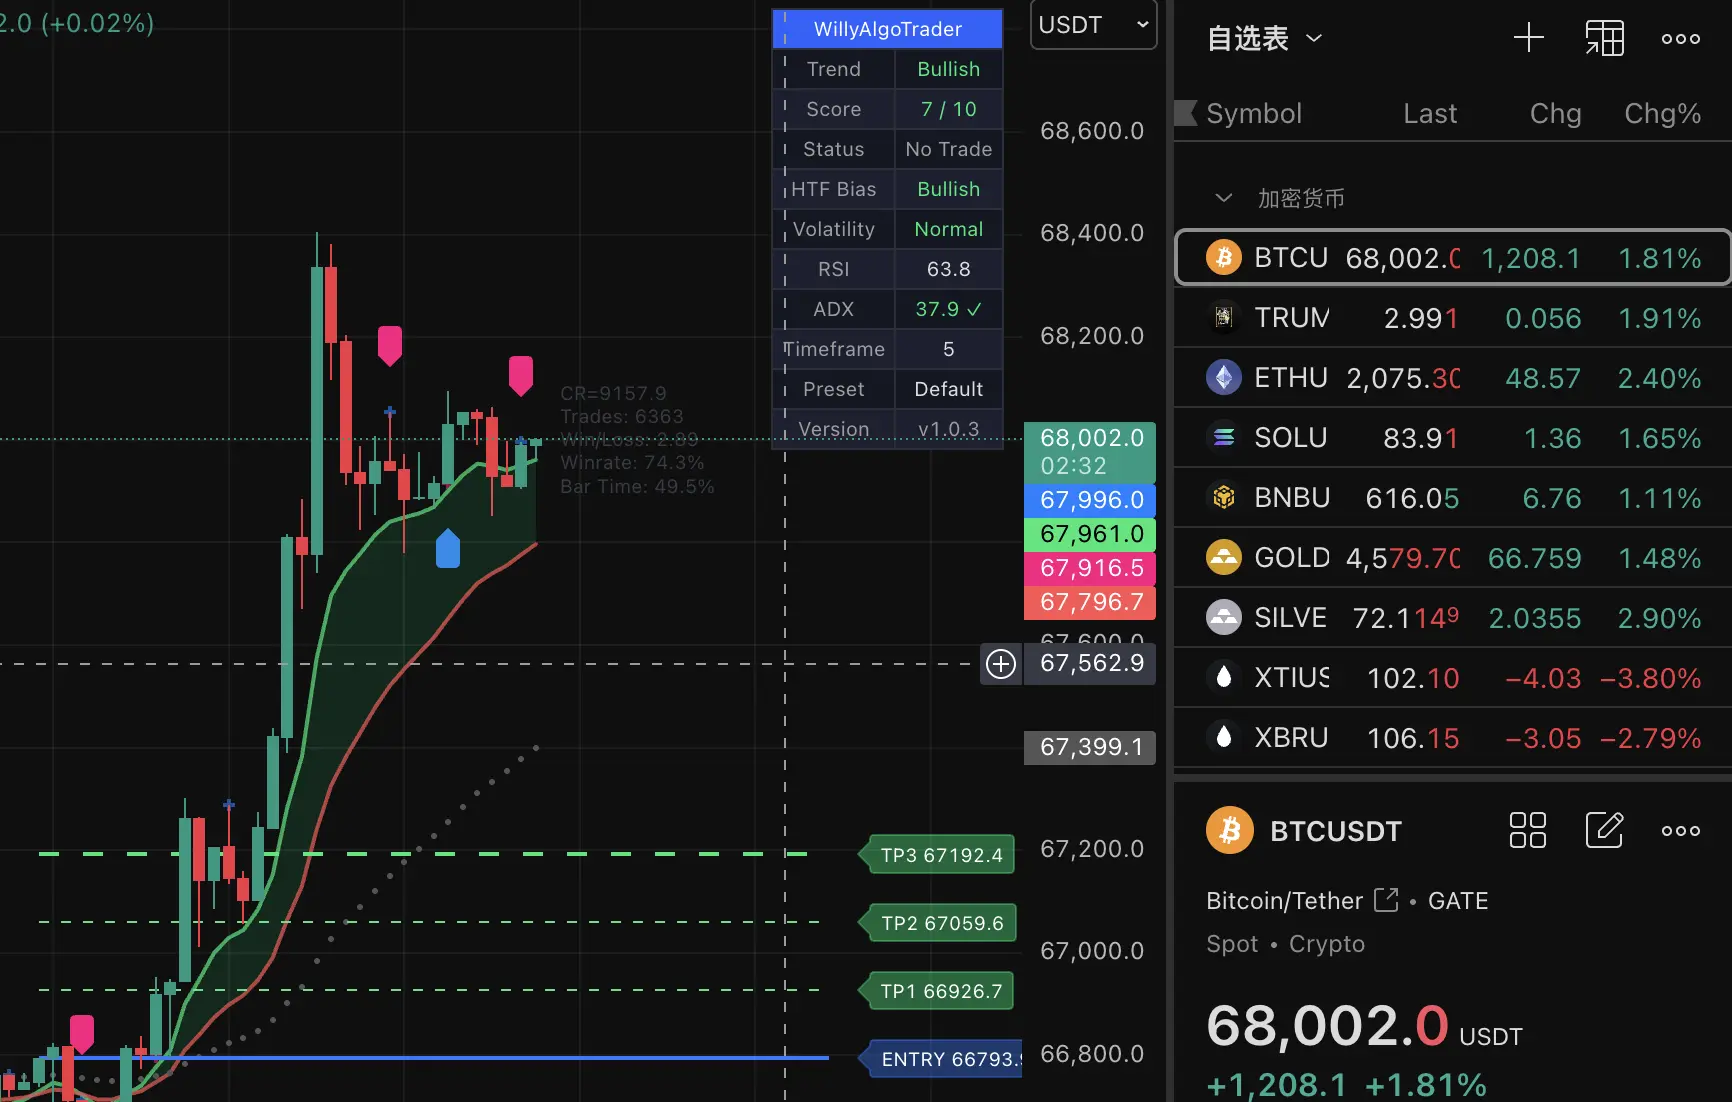The image size is (1732, 1102).
Task: Open the 自选表 watchlist dropdown
Action: pos(1264,39)
